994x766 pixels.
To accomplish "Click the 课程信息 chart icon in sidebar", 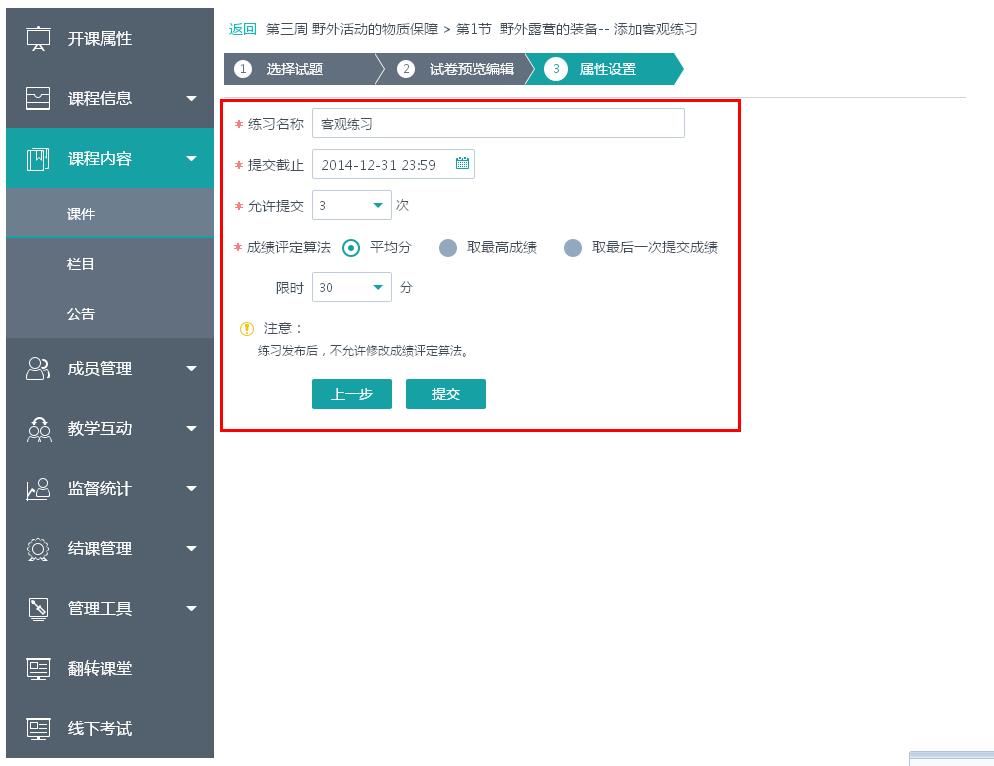I will pyautogui.click(x=38, y=99).
